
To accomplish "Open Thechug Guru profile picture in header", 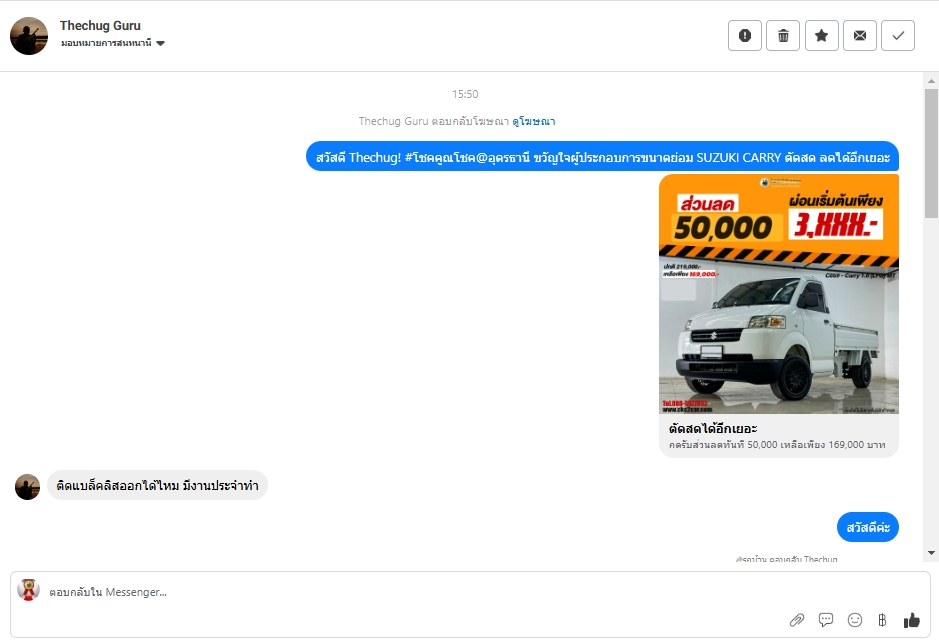I will (29, 36).
